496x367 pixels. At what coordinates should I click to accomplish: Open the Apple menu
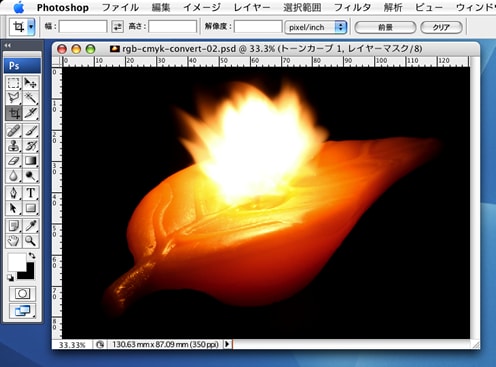pos(19,7)
